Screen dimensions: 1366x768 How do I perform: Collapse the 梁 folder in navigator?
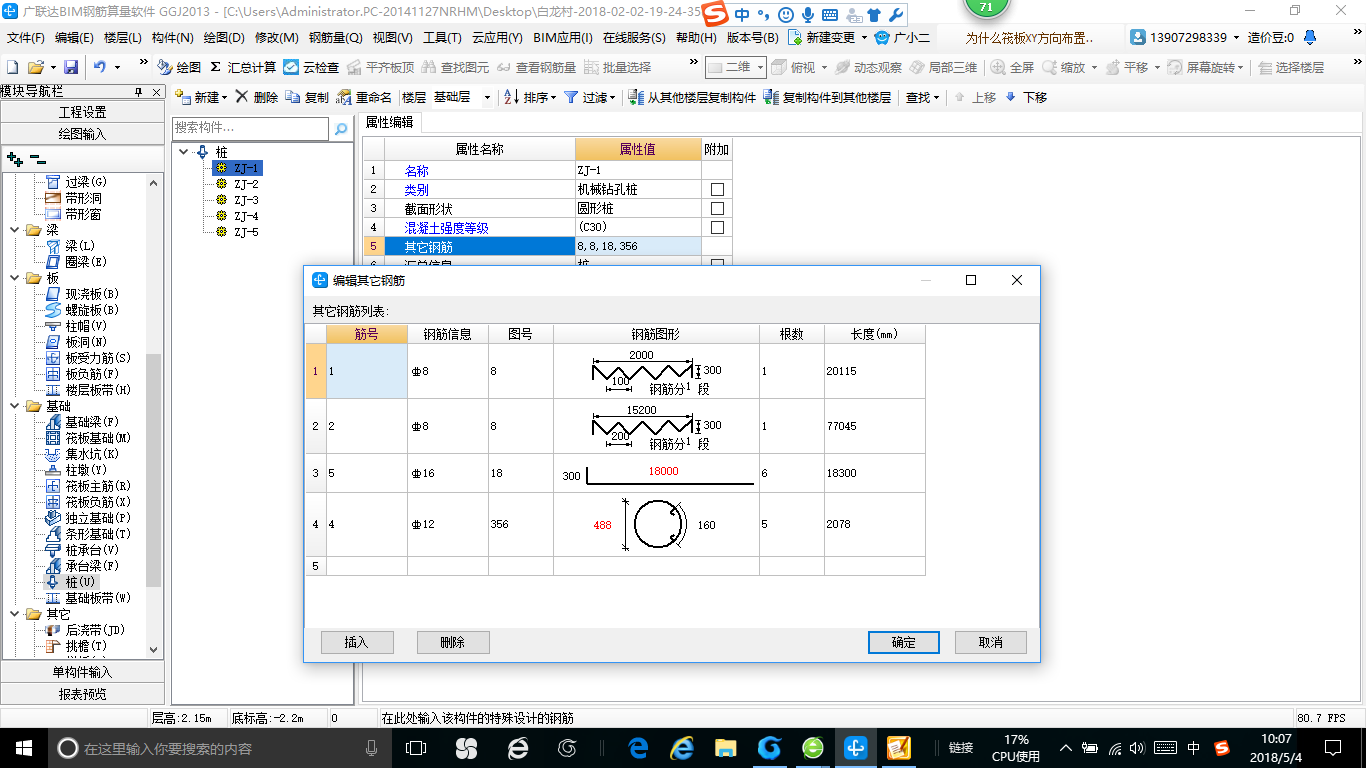tap(15, 230)
